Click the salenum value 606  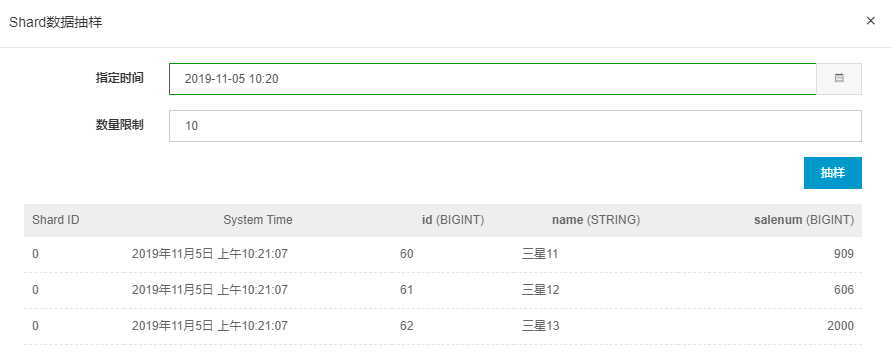point(845,290)
